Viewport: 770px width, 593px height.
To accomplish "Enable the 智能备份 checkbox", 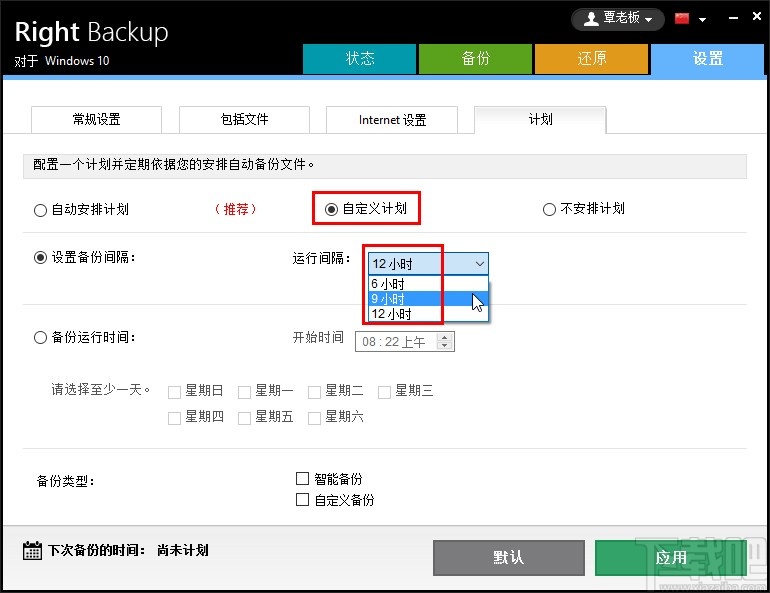I will [302, 478].
